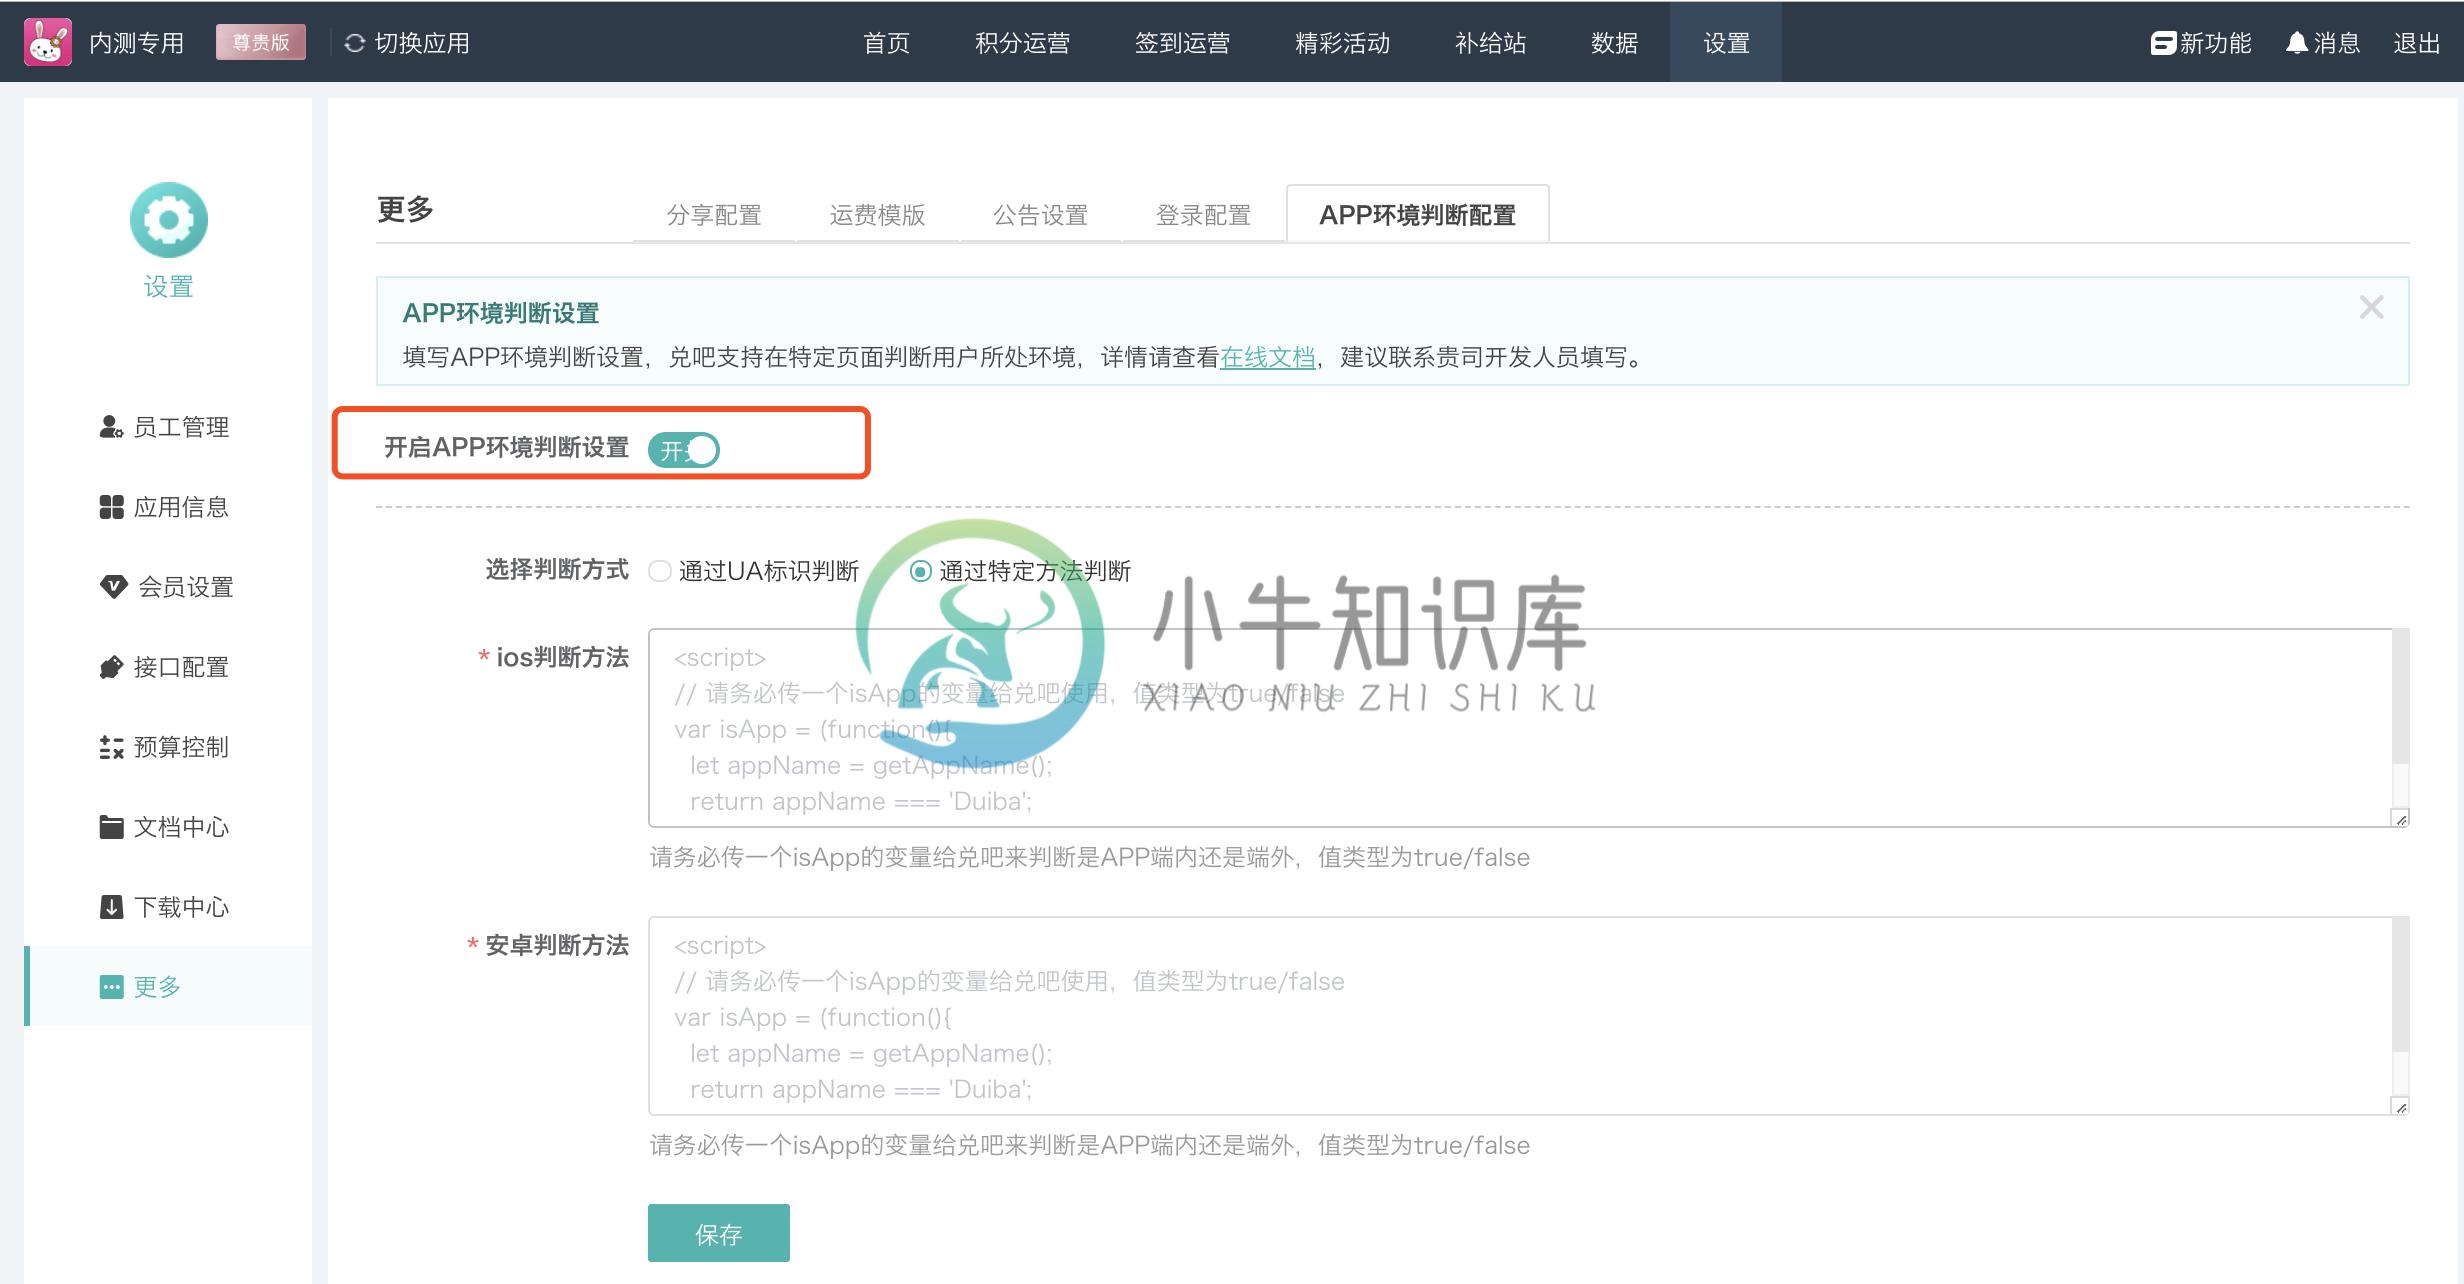The image size is (2464, 1284).
Task: Click 退出 to log out
Action: coord(2417,43)
